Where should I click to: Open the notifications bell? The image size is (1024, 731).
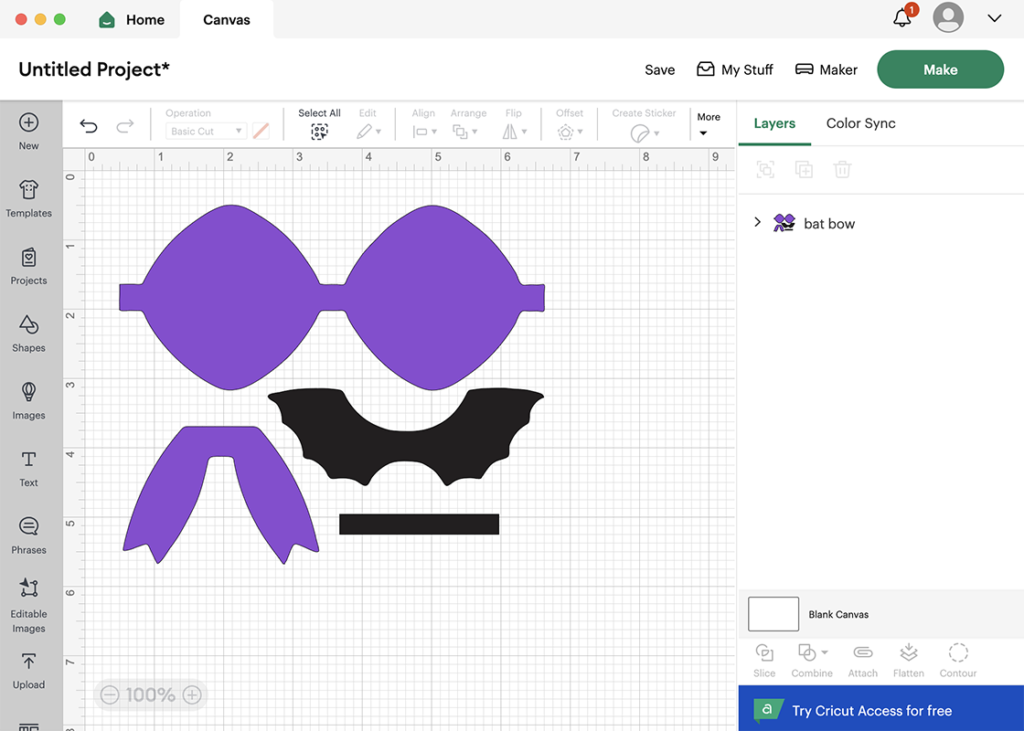coord(903,17)
